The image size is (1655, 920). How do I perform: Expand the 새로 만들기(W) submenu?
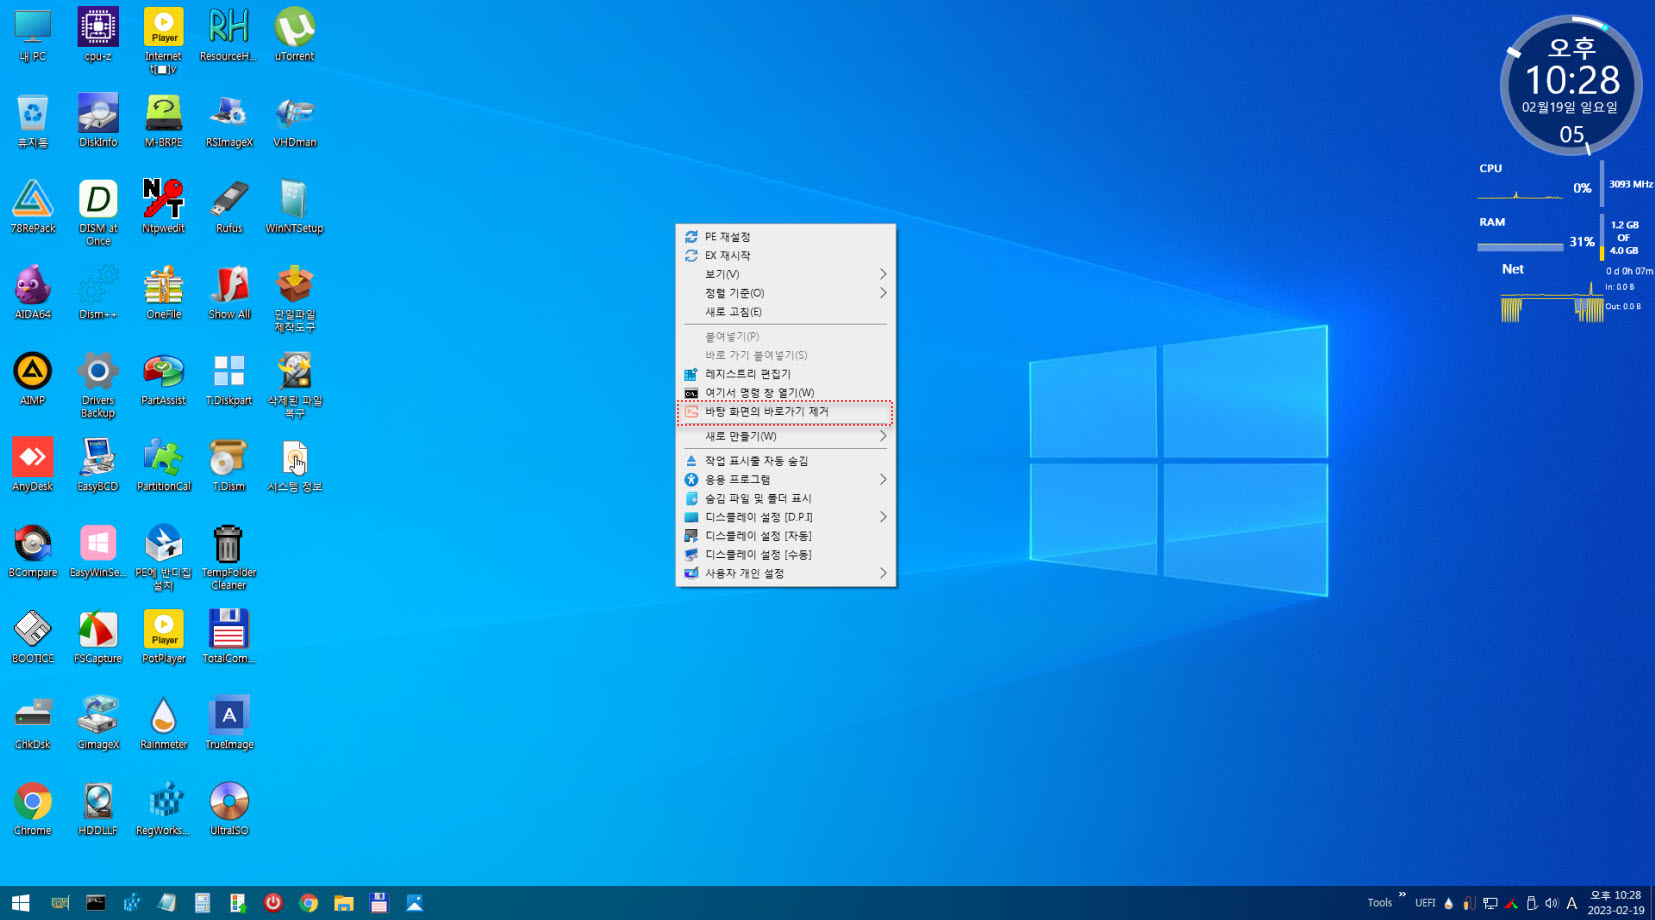(785, 436)
